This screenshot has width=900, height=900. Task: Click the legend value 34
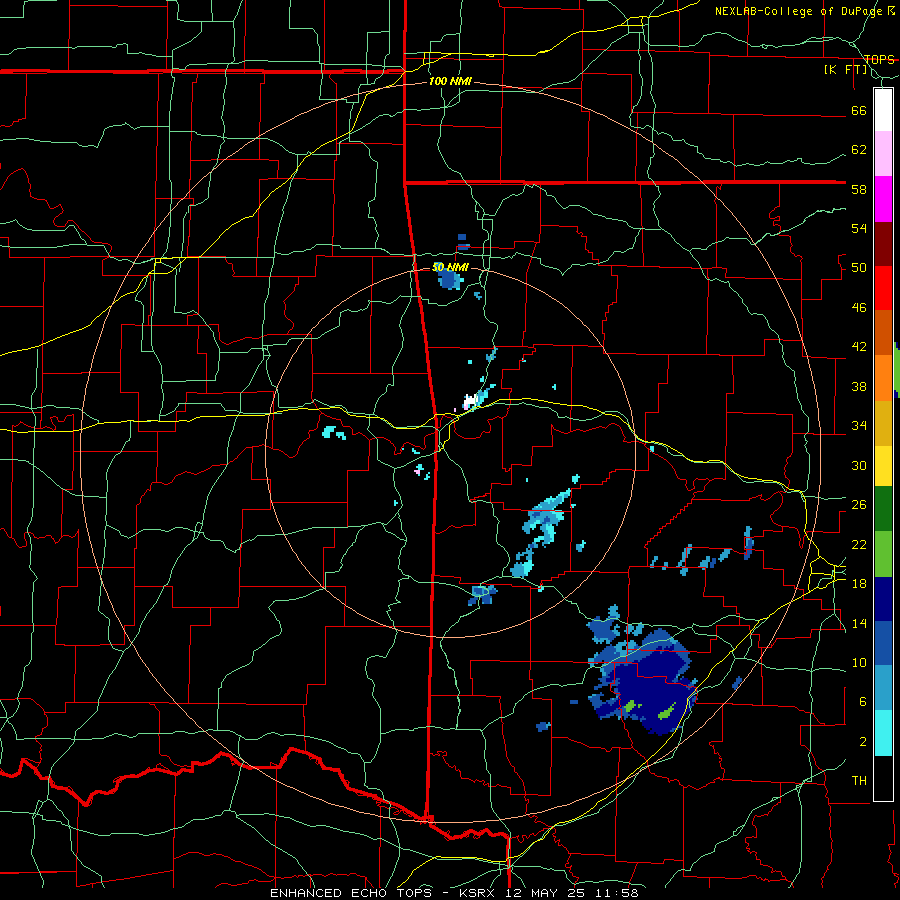pos(859,426)
